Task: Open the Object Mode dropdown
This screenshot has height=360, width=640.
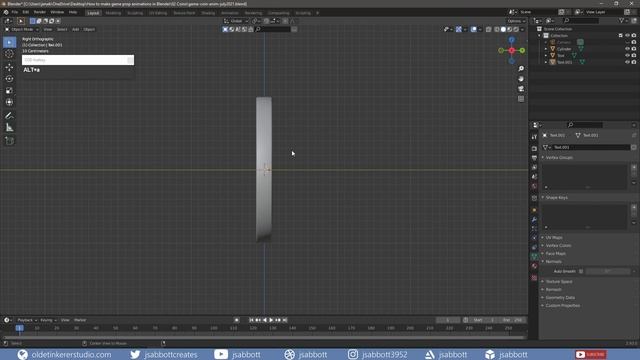Action: point(22,29)
